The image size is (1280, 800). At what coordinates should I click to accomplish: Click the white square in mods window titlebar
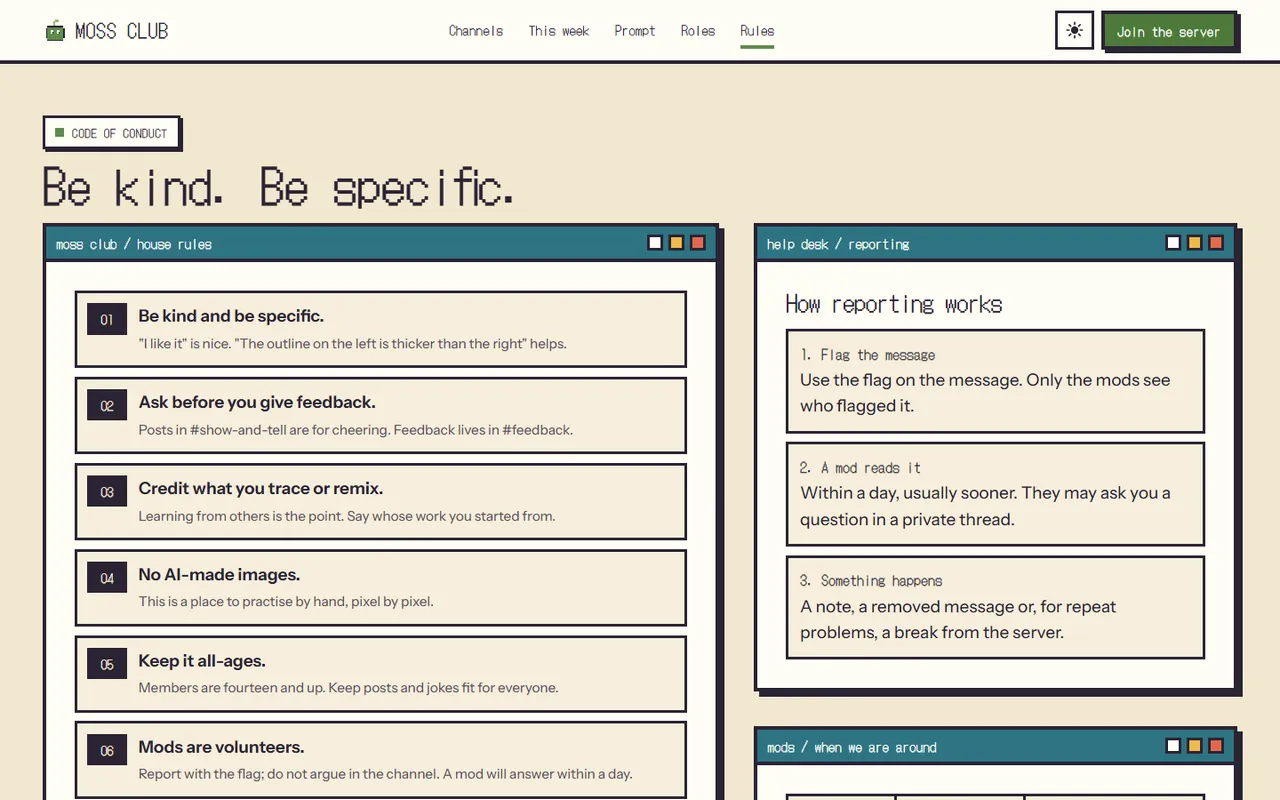click(x=1173, y=746)
